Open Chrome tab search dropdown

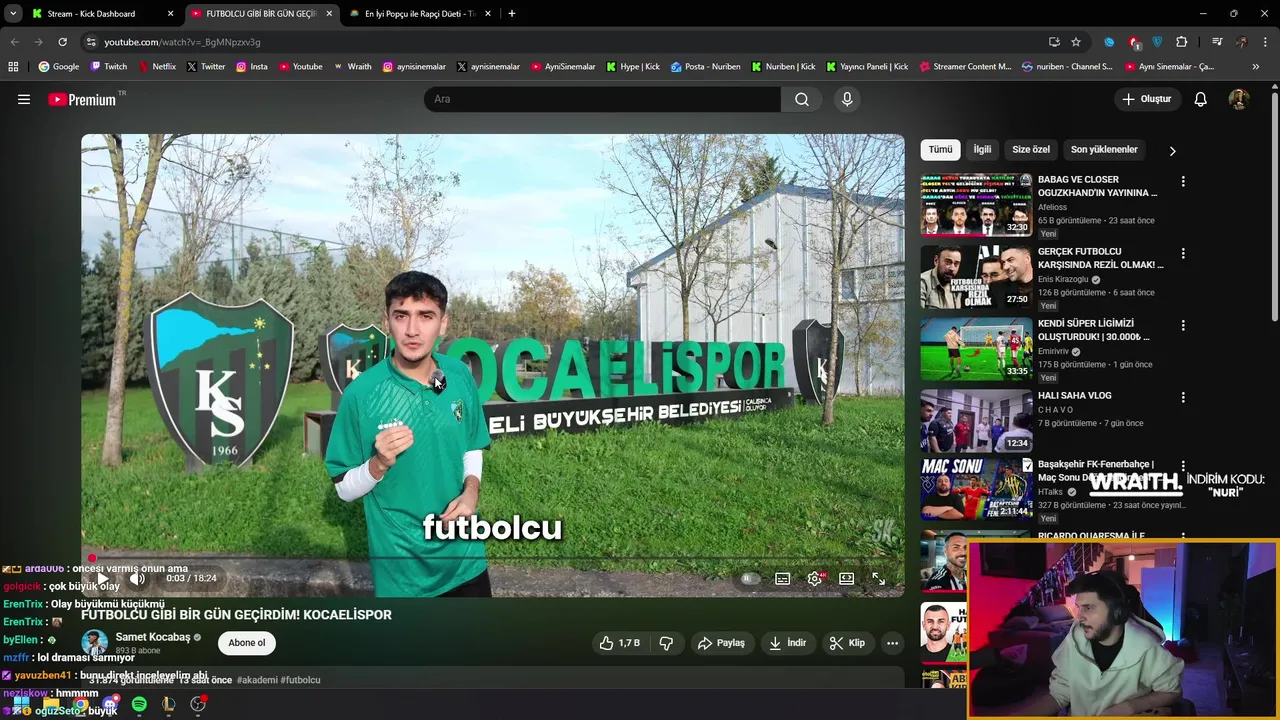pos(13,14)
